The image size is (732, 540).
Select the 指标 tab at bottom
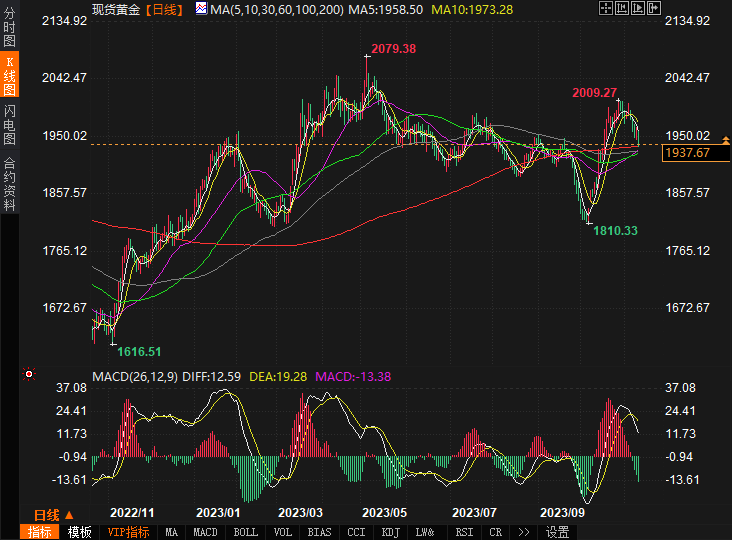40,532
